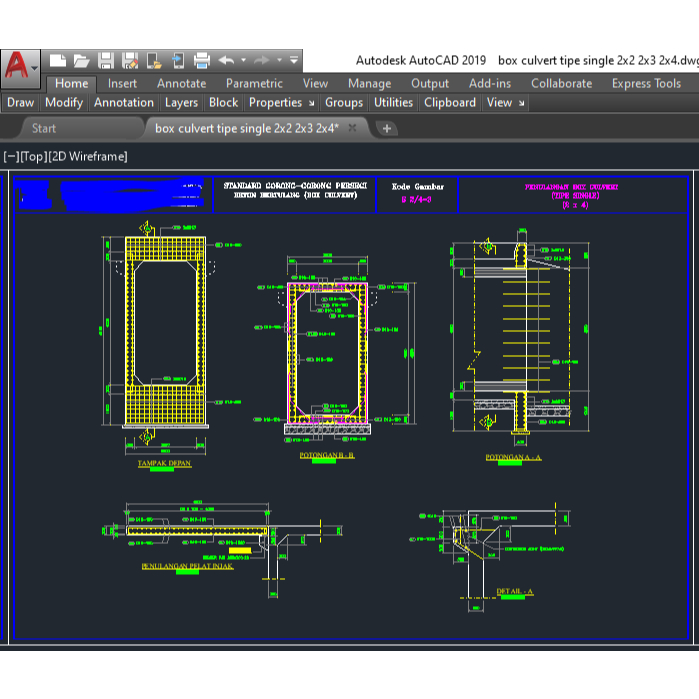Image resolution: width=699 pixels, height=699 pixels.
Task: Expand the View ribbon panel
Action: (499, 103)
